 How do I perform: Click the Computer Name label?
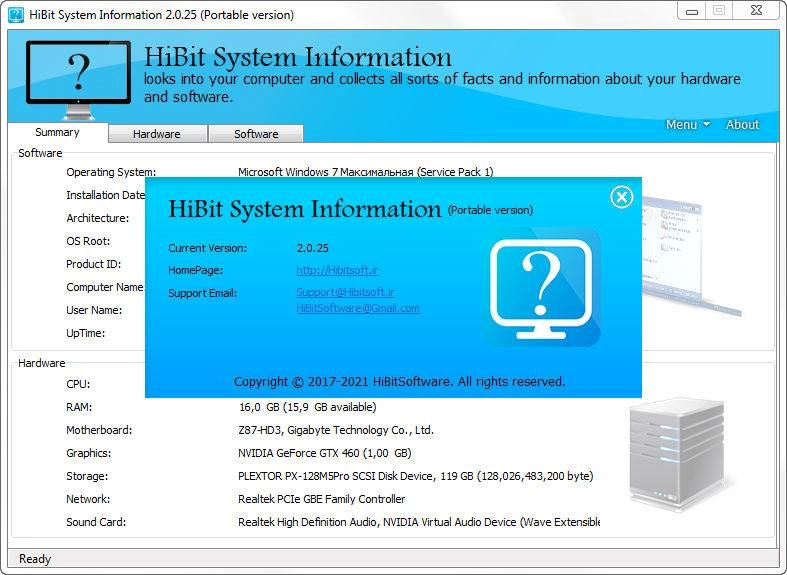click(x=105, y=288)
